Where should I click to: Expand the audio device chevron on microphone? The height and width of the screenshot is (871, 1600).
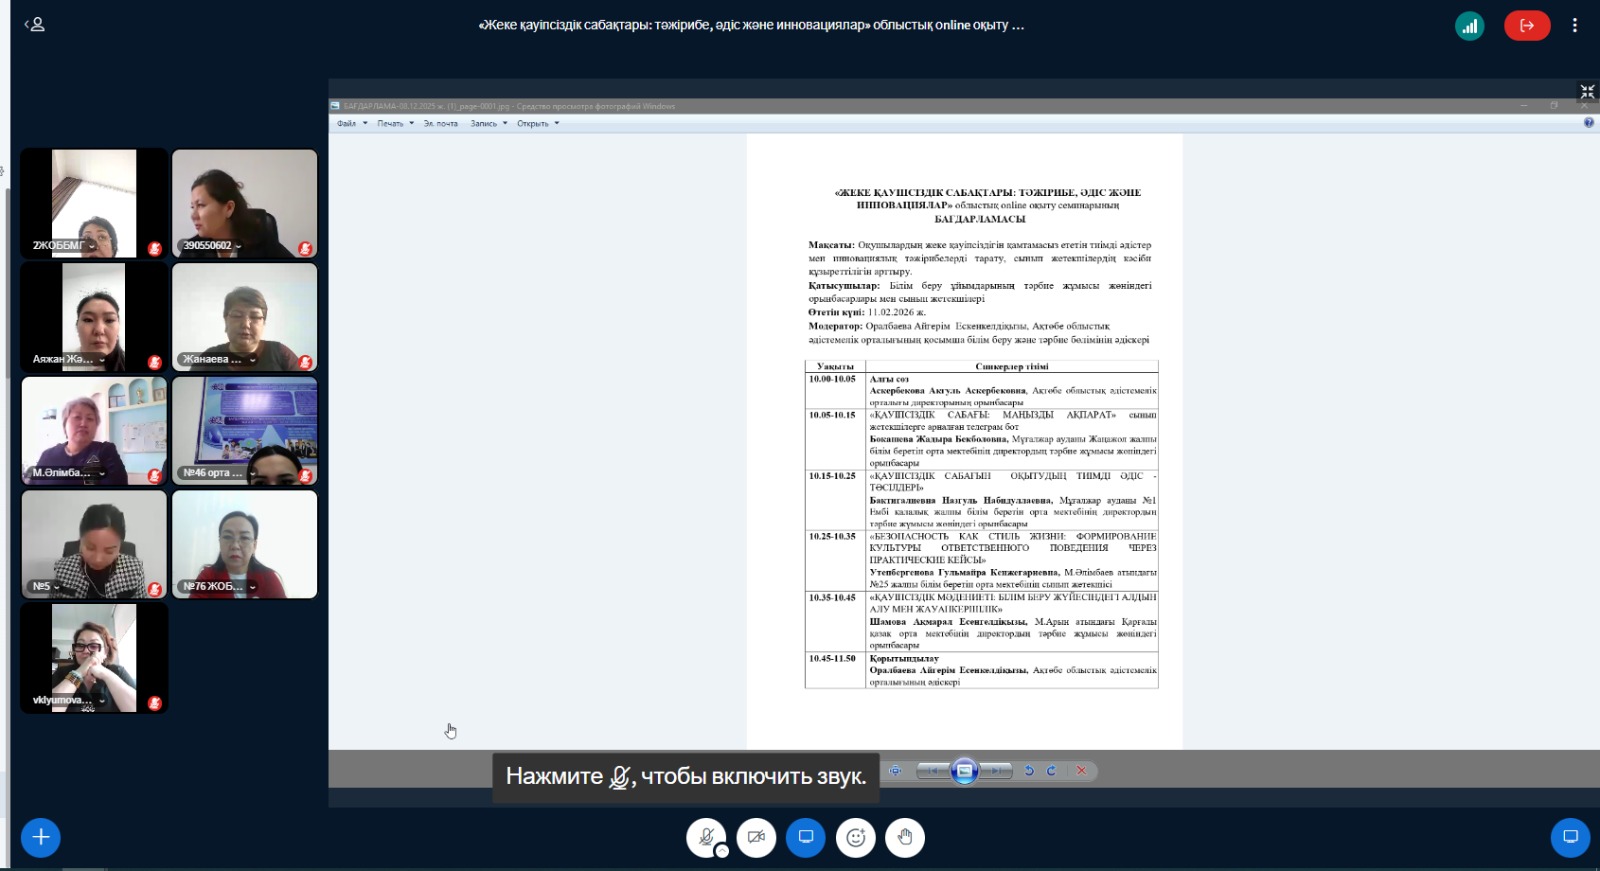(x=722, y=851)
